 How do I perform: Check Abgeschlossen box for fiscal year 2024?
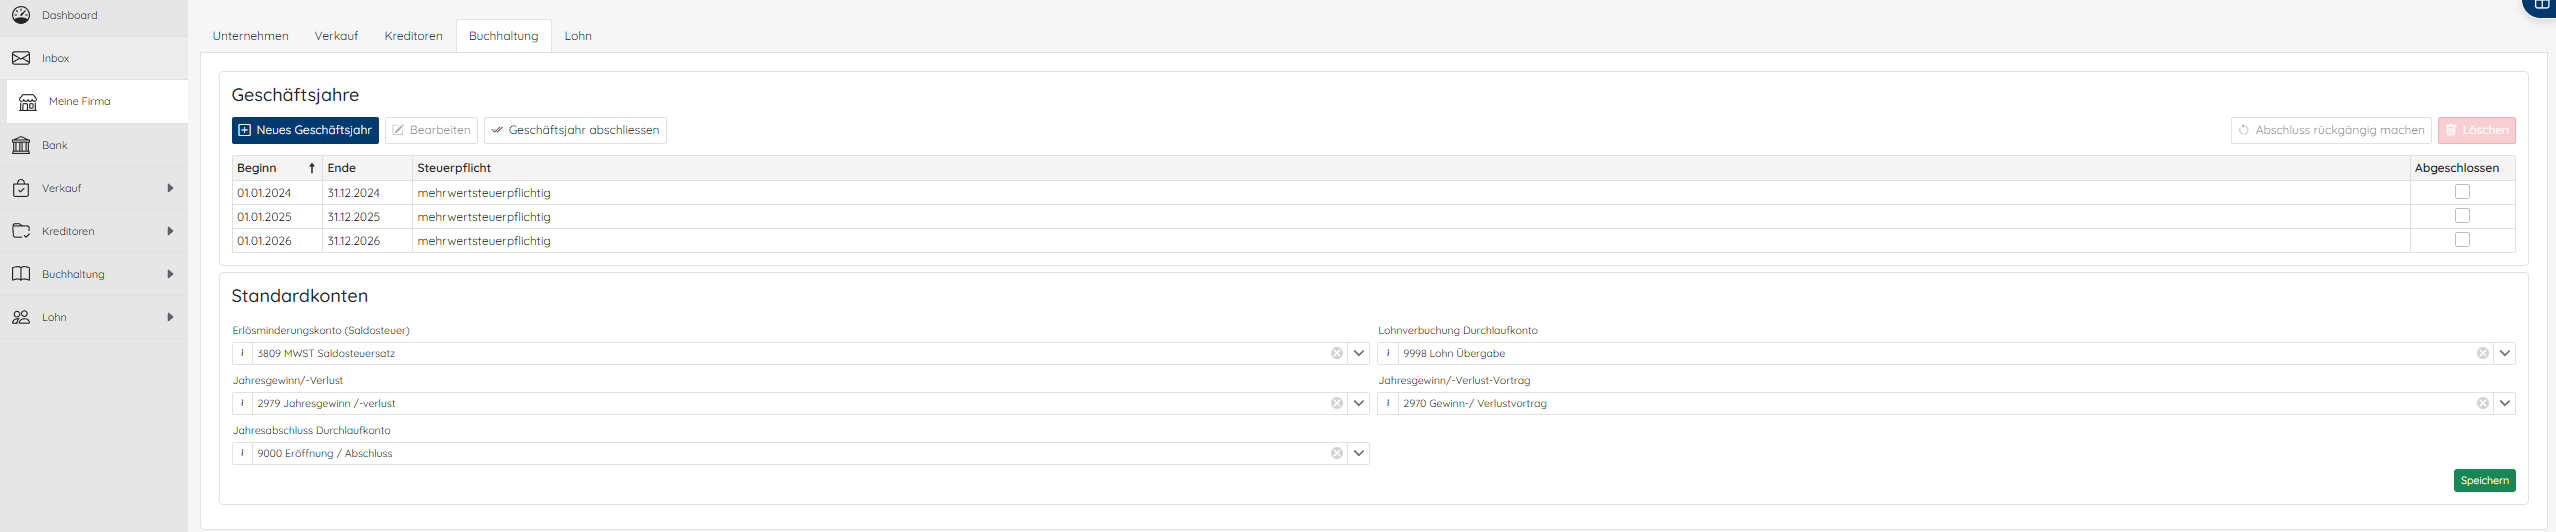pos(2462,192)
